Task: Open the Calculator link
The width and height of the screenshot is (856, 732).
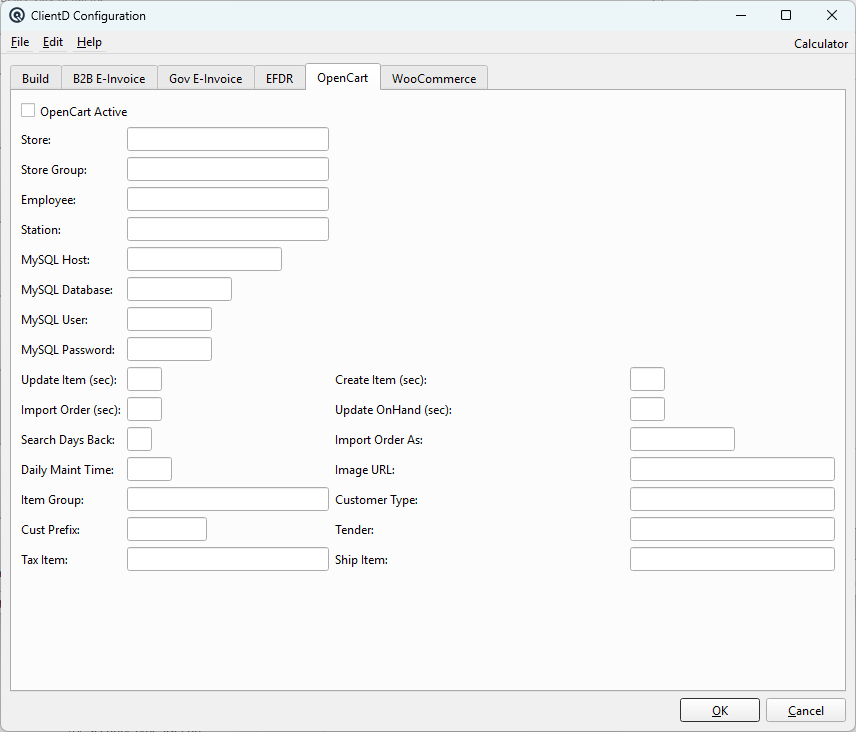Action: [x=821, y=44]
